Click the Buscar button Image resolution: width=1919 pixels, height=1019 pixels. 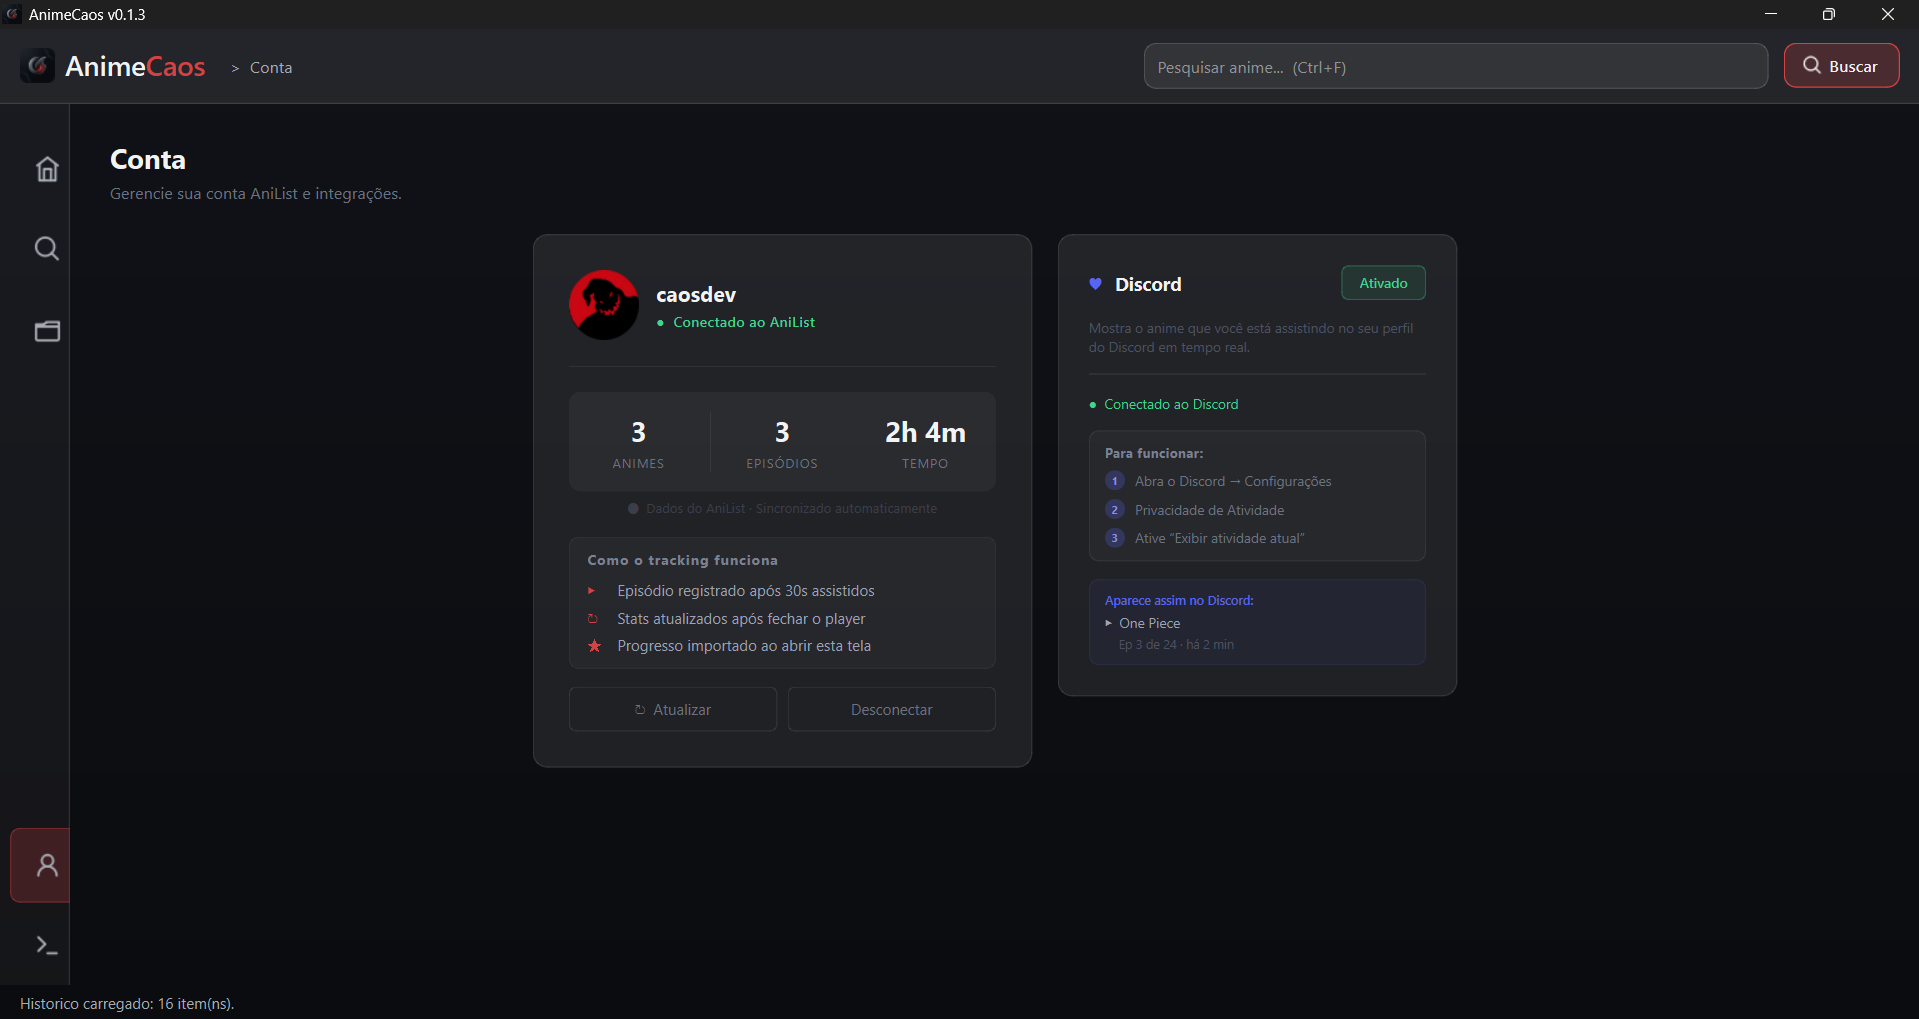pyautogui.click(x=1841, y=66)
